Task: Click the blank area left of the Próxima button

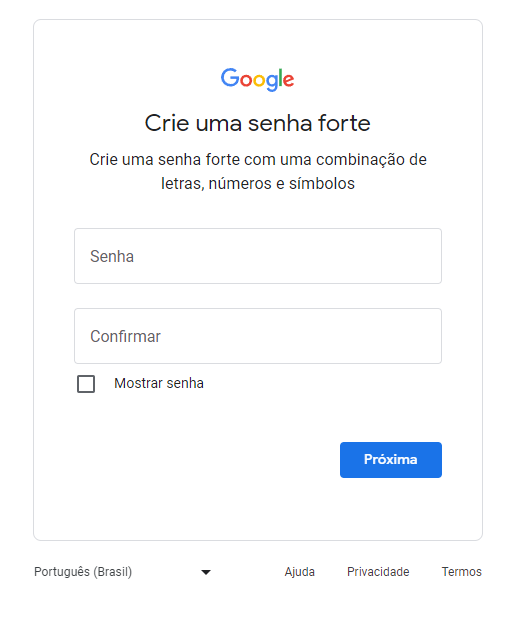Action: pos(206,460)
